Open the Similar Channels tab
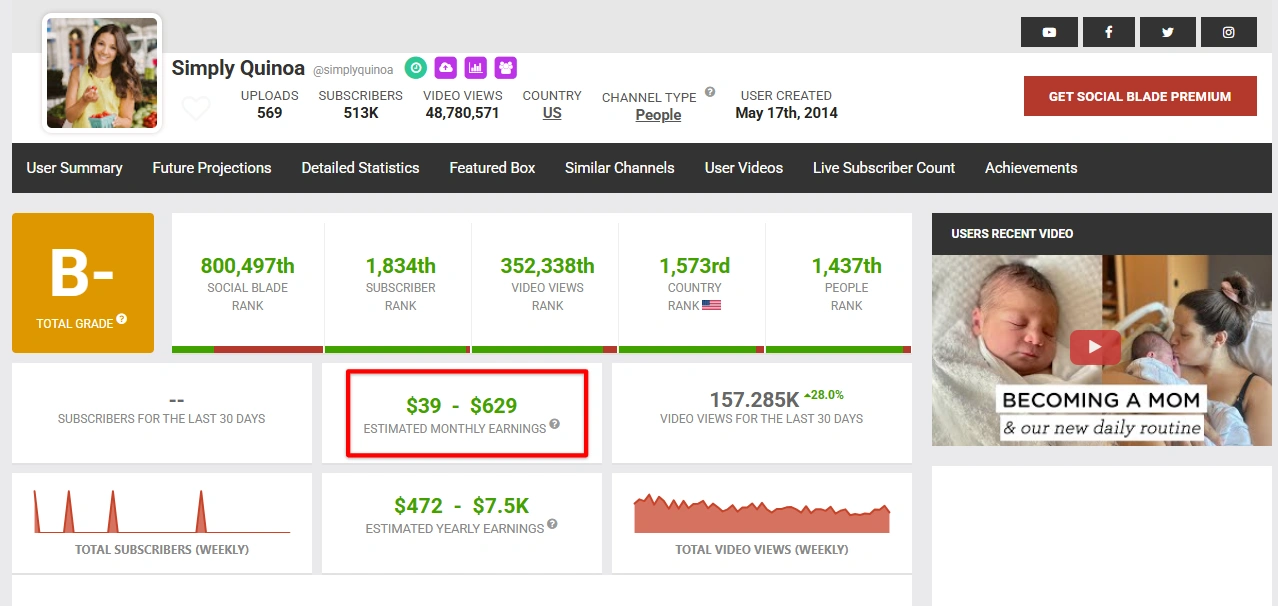Viewport: 1278px width, 606px height. point(620,168)
